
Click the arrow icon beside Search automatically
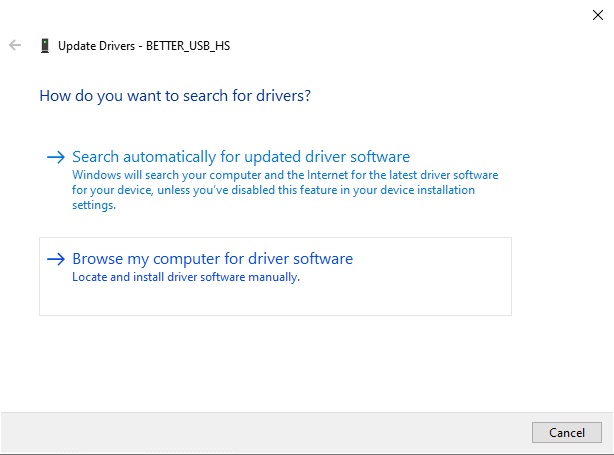[56, 157]
